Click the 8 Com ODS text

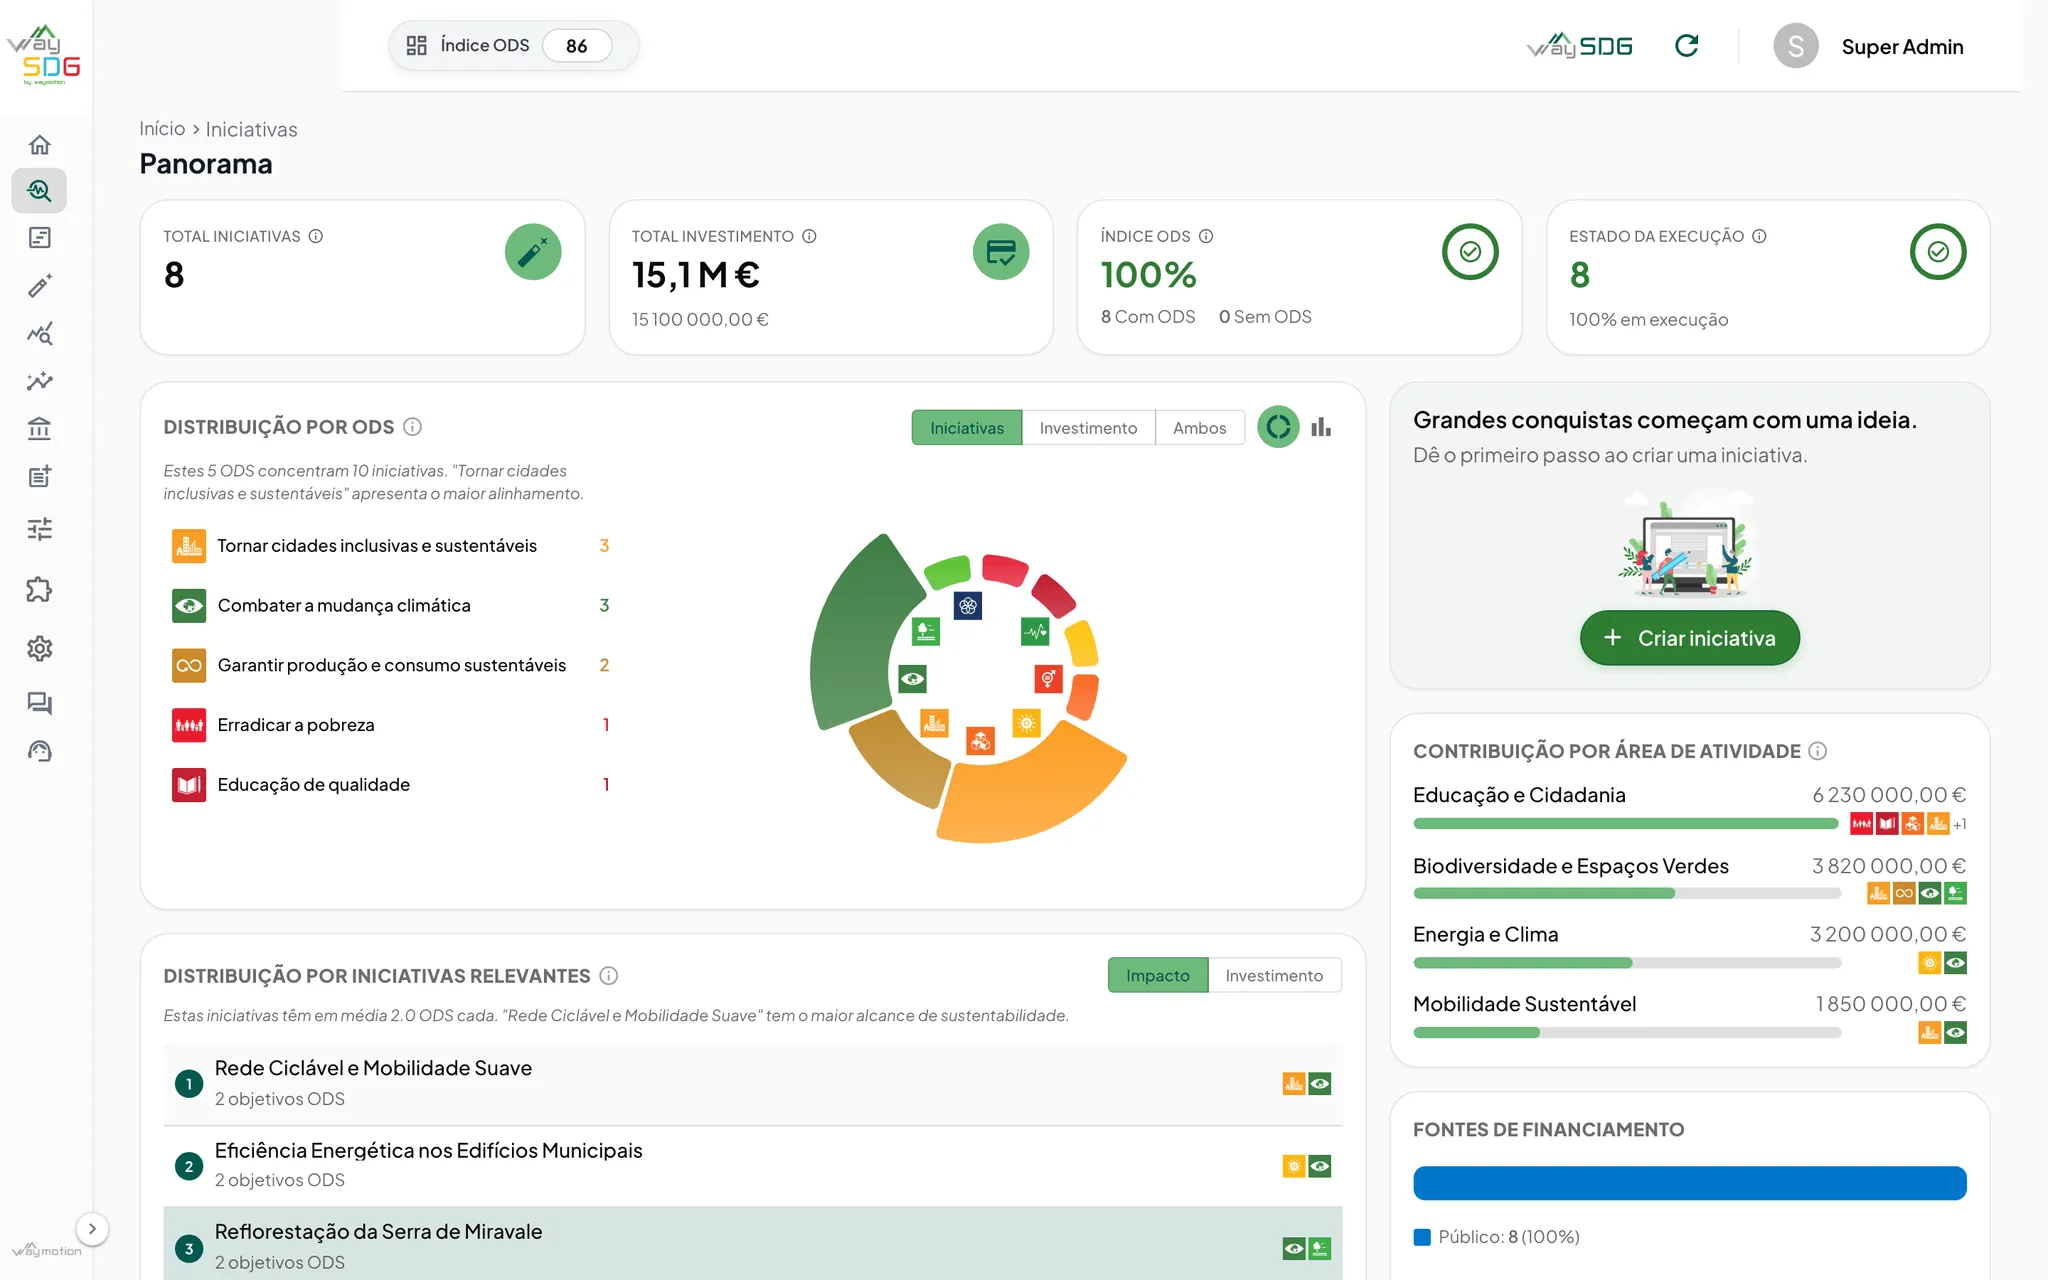click(x=1148, y=317)
